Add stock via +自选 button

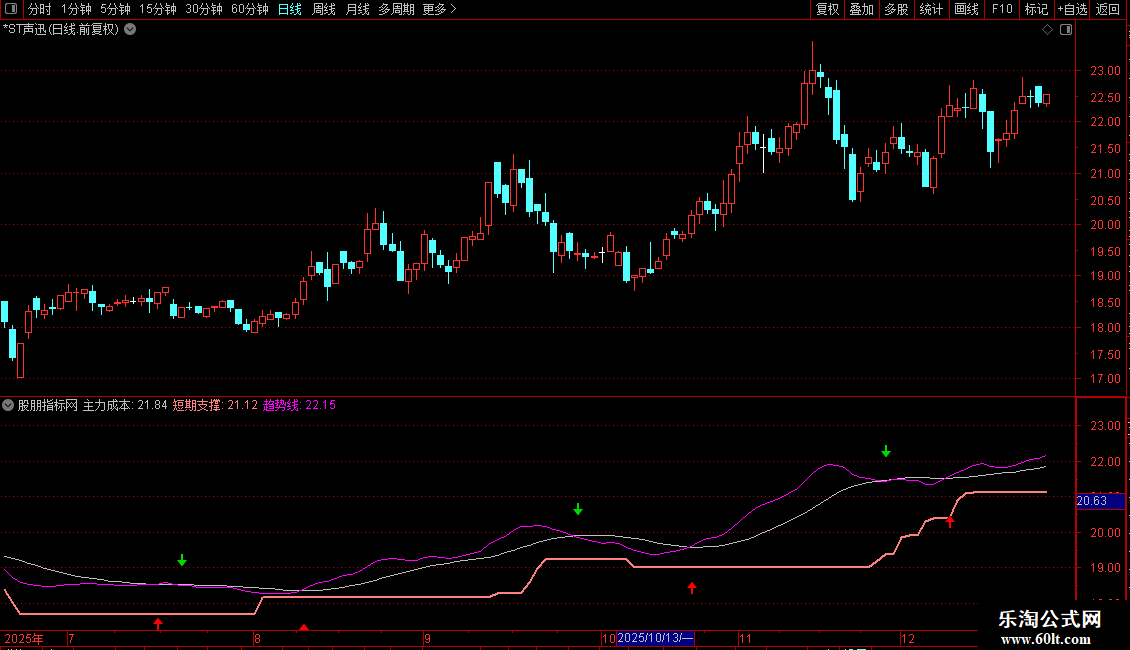pyautogui.click(x=1072, y=9)
